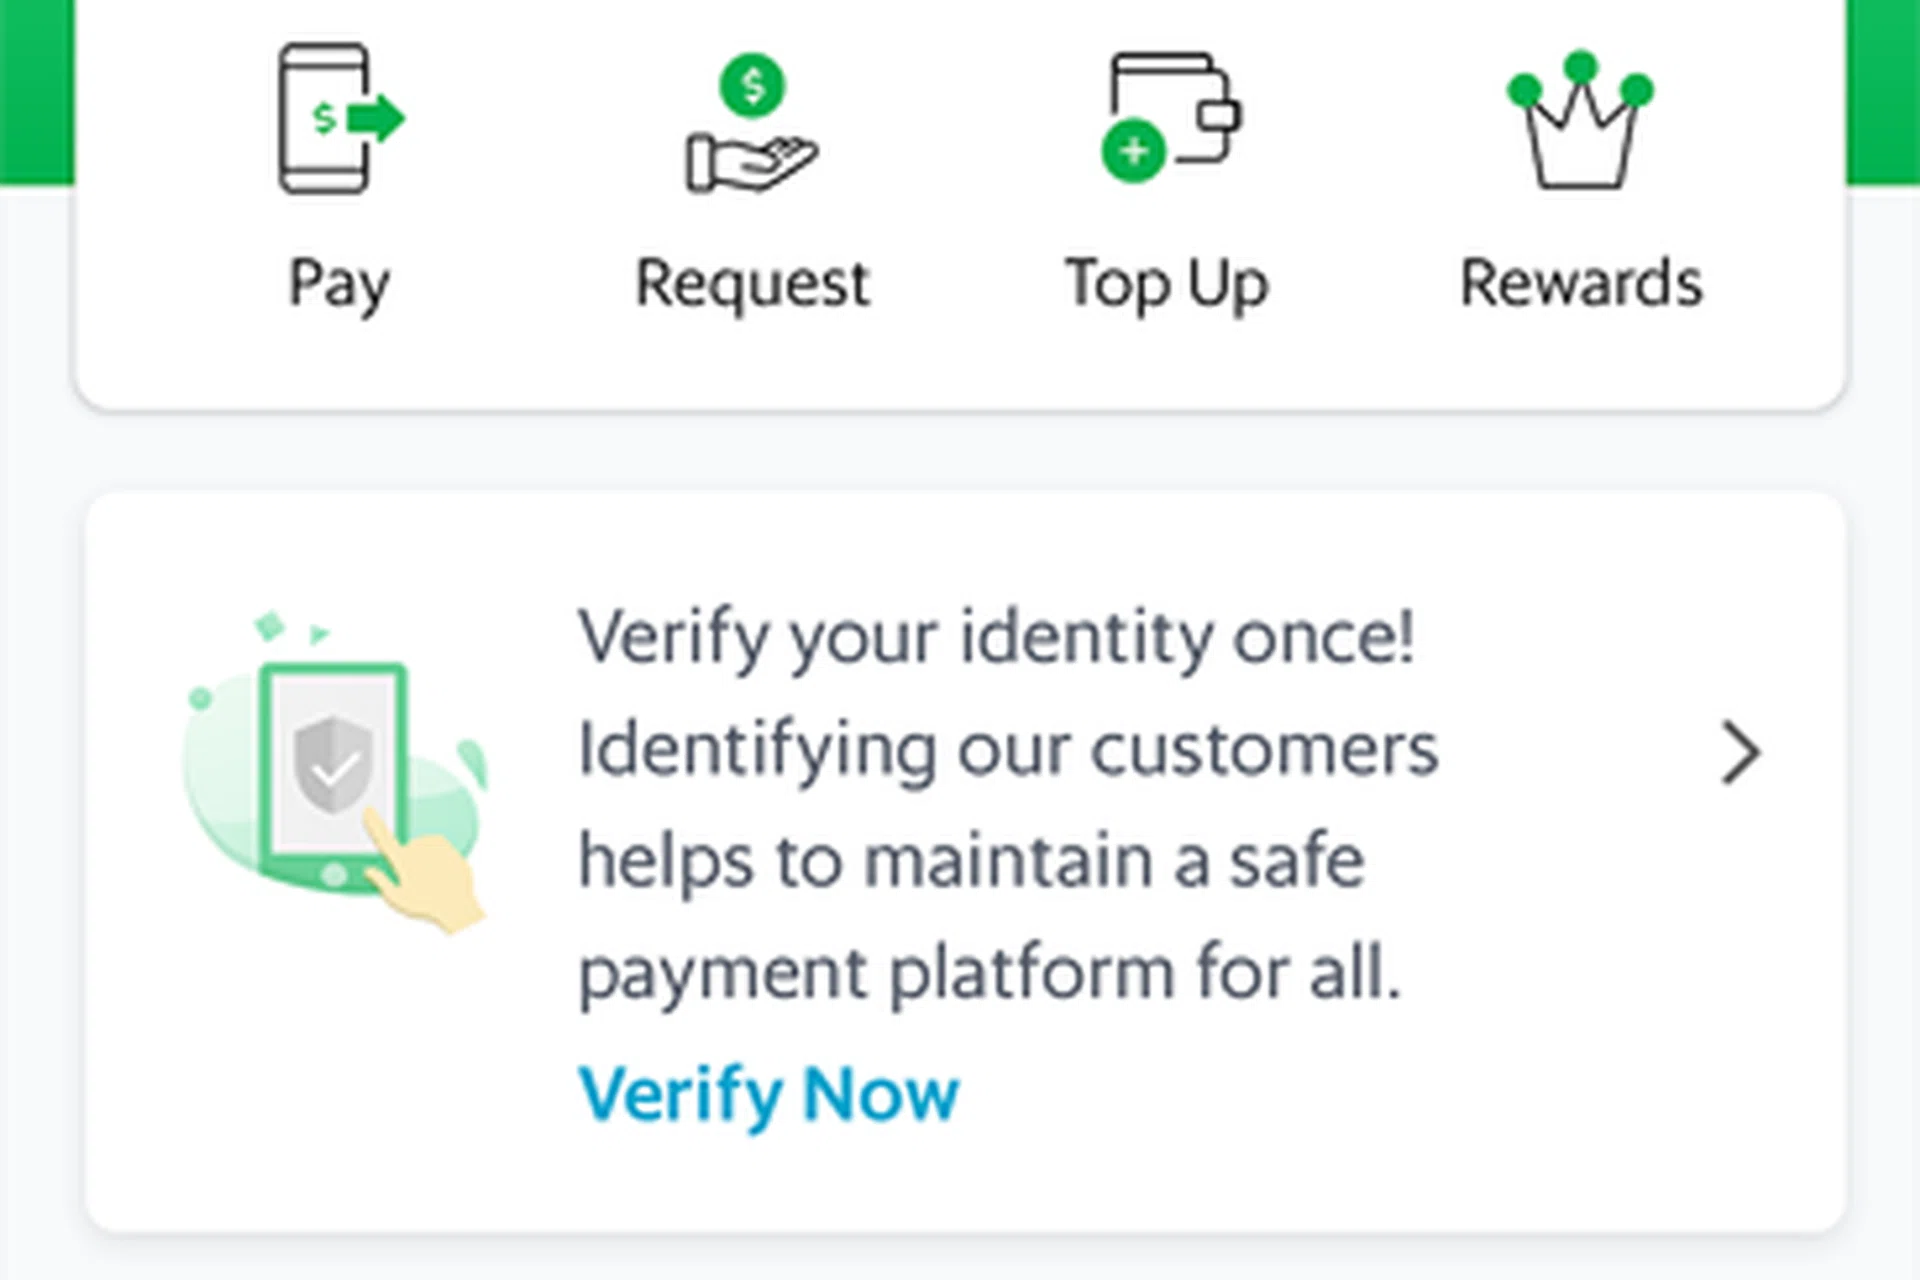The width and height of the screenshot is (1920, 1280).
Task: Click the green arrow on Pay icon
Action: 377,118
